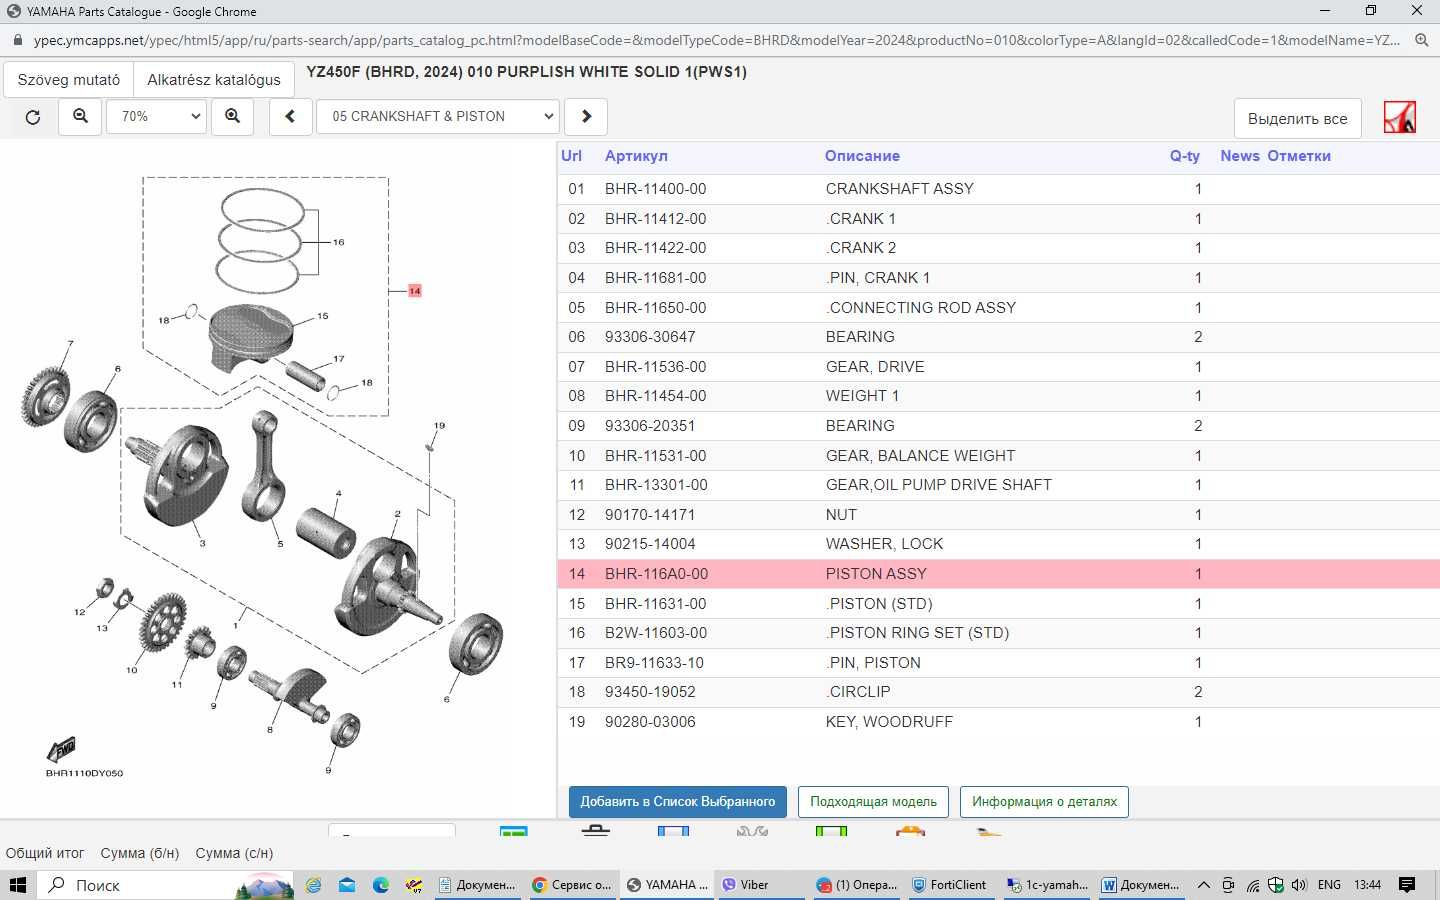This screenshot has height=900, width=1440.
Task: Open Internet Explorer from the taskbar
Action: [x=314, y=885]
